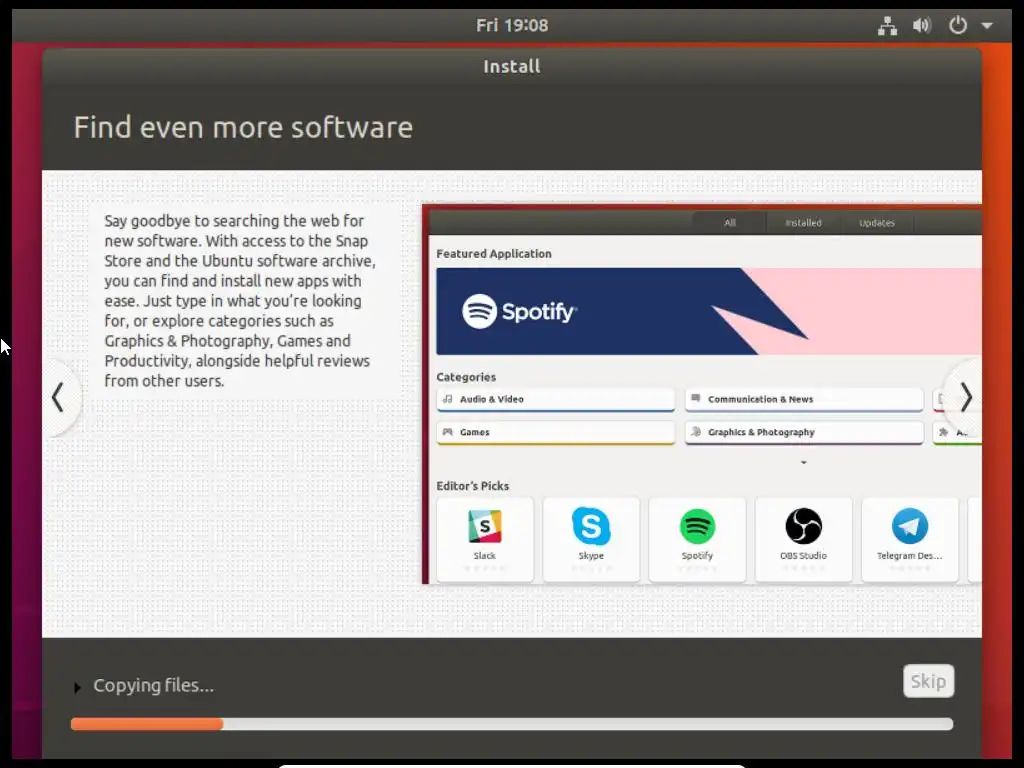The image size is (1024, 768).
Task: Go back to the previous installer slide
Action: 59,397
